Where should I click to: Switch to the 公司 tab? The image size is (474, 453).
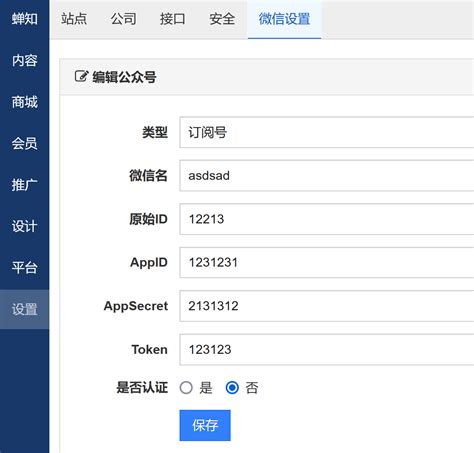123,19
